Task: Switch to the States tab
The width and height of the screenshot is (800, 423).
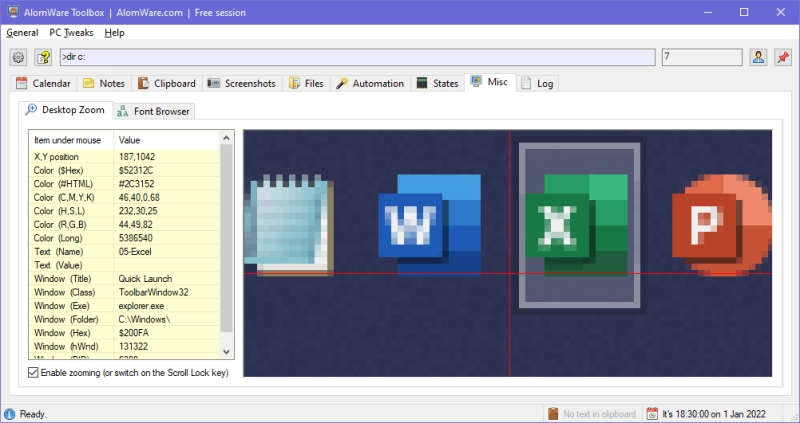Action: (438, 83)
